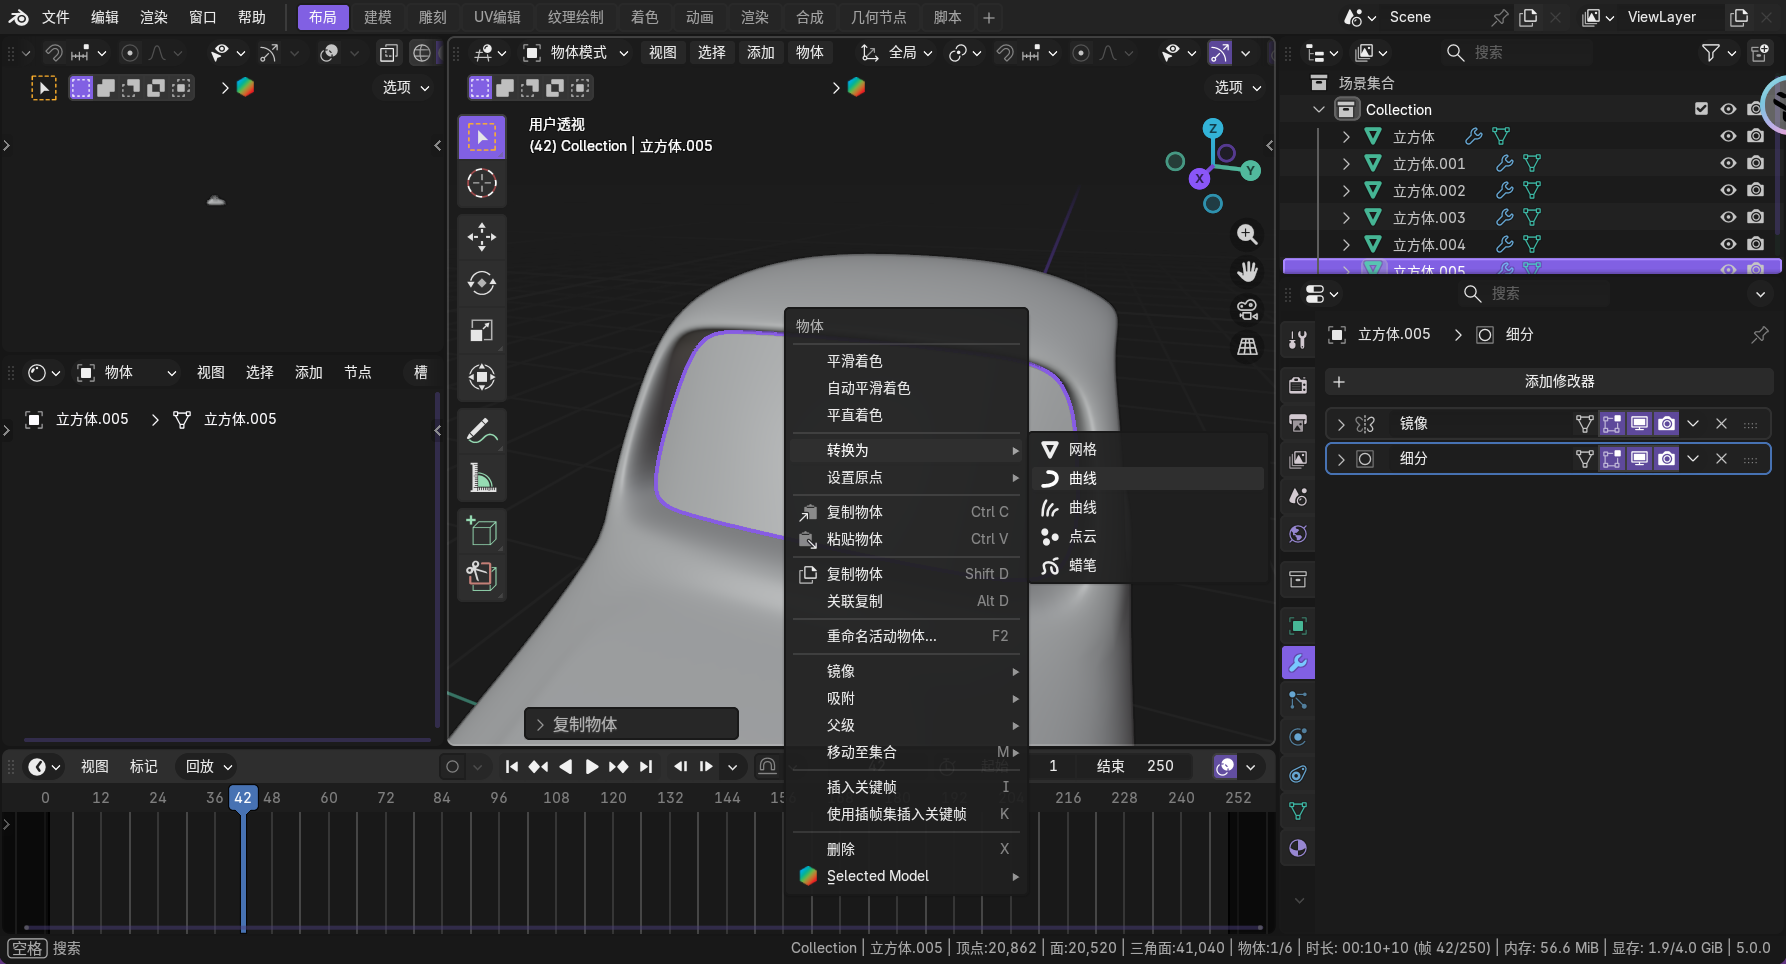Open the Modifiers wrench properties tab

click(x=1298, y=663)
